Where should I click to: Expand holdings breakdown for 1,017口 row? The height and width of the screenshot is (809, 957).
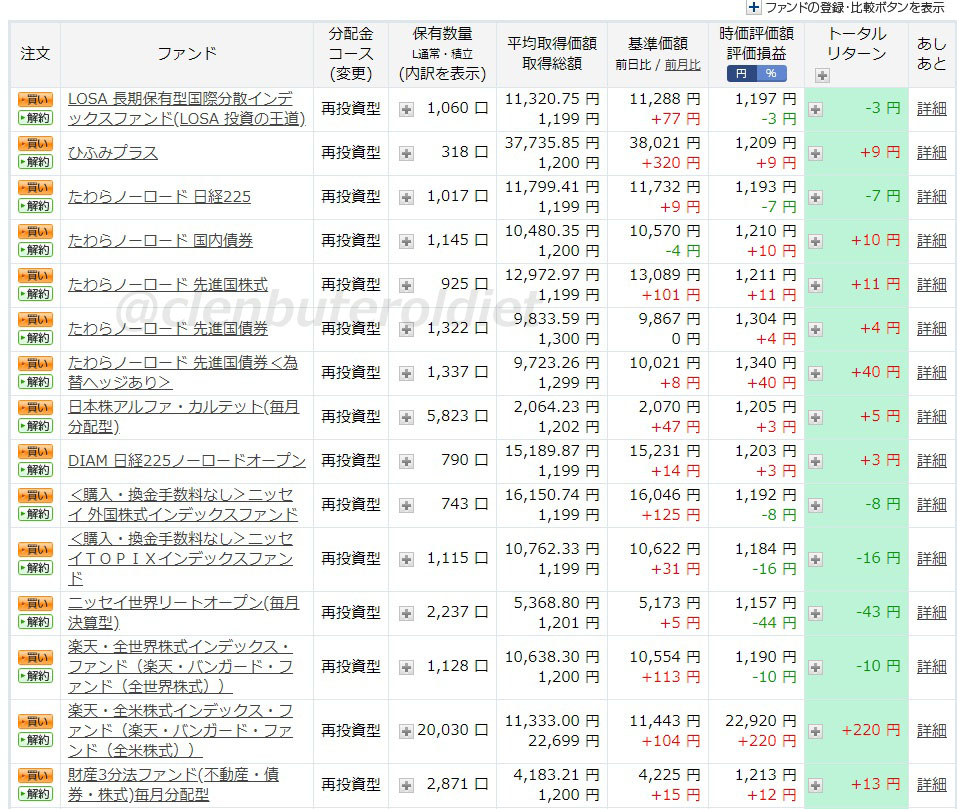[x=406, y=197]
